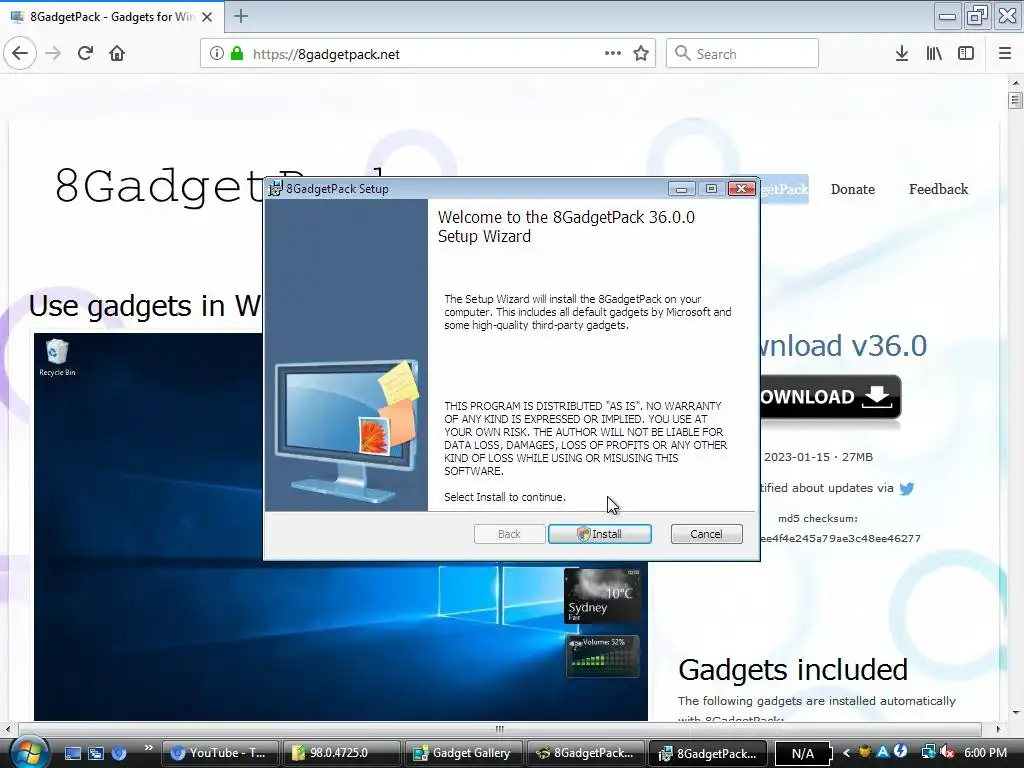1024x768 pixels.
Task: Click the horizontal scrollbar thumb
Action: [500, 729]
